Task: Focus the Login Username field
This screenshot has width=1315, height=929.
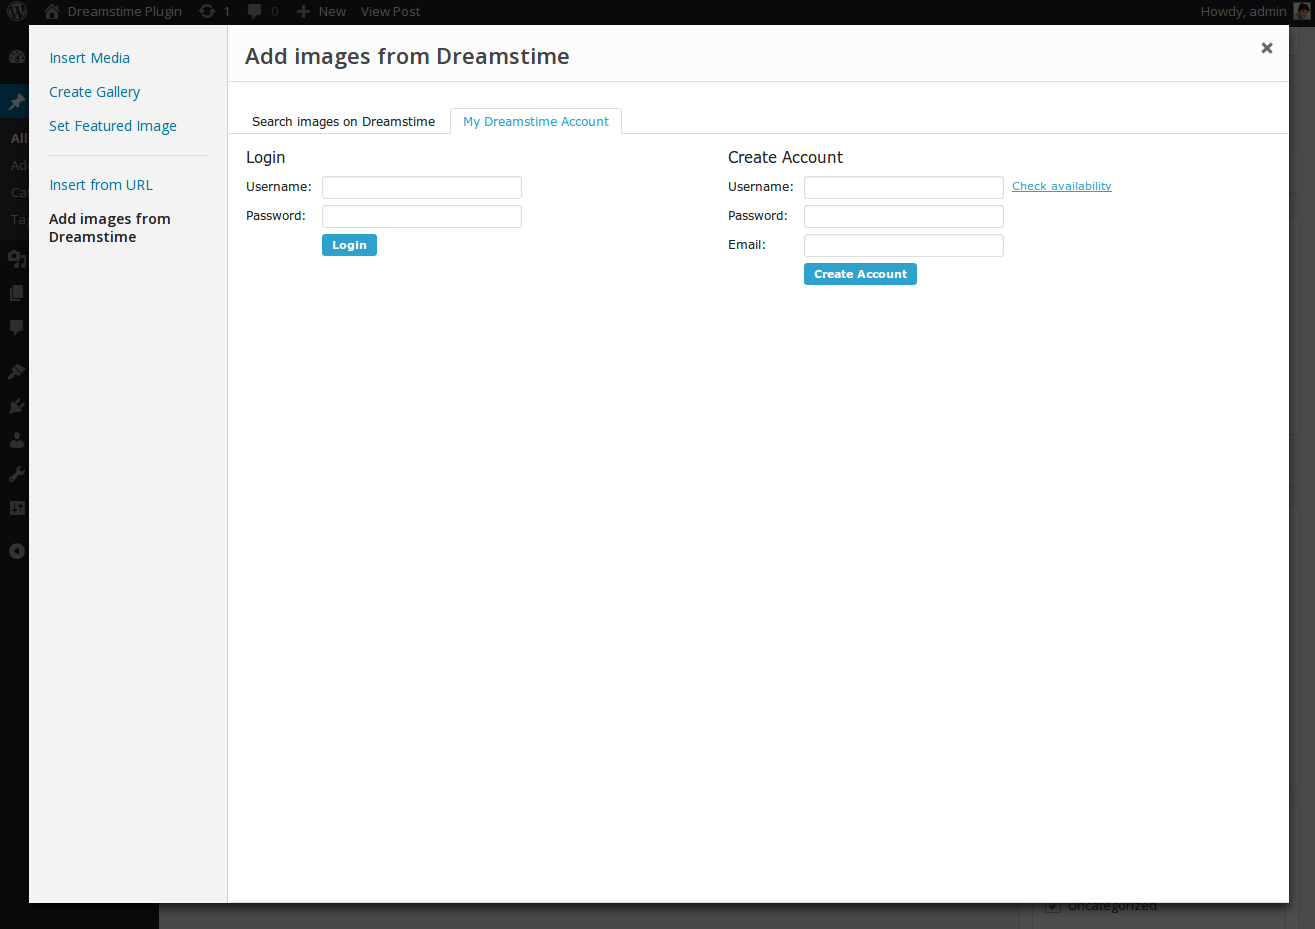Action: 421,187
